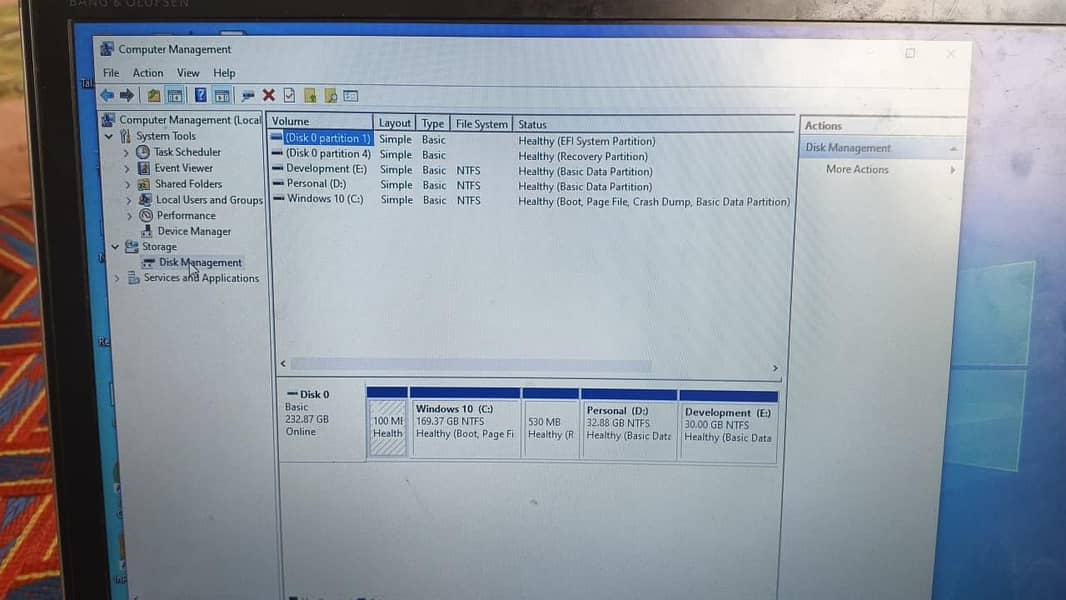Screen dimensions: 1066x600
Task: Expand the Local Users and Groups arrow
Action: [x=129, y=200]
